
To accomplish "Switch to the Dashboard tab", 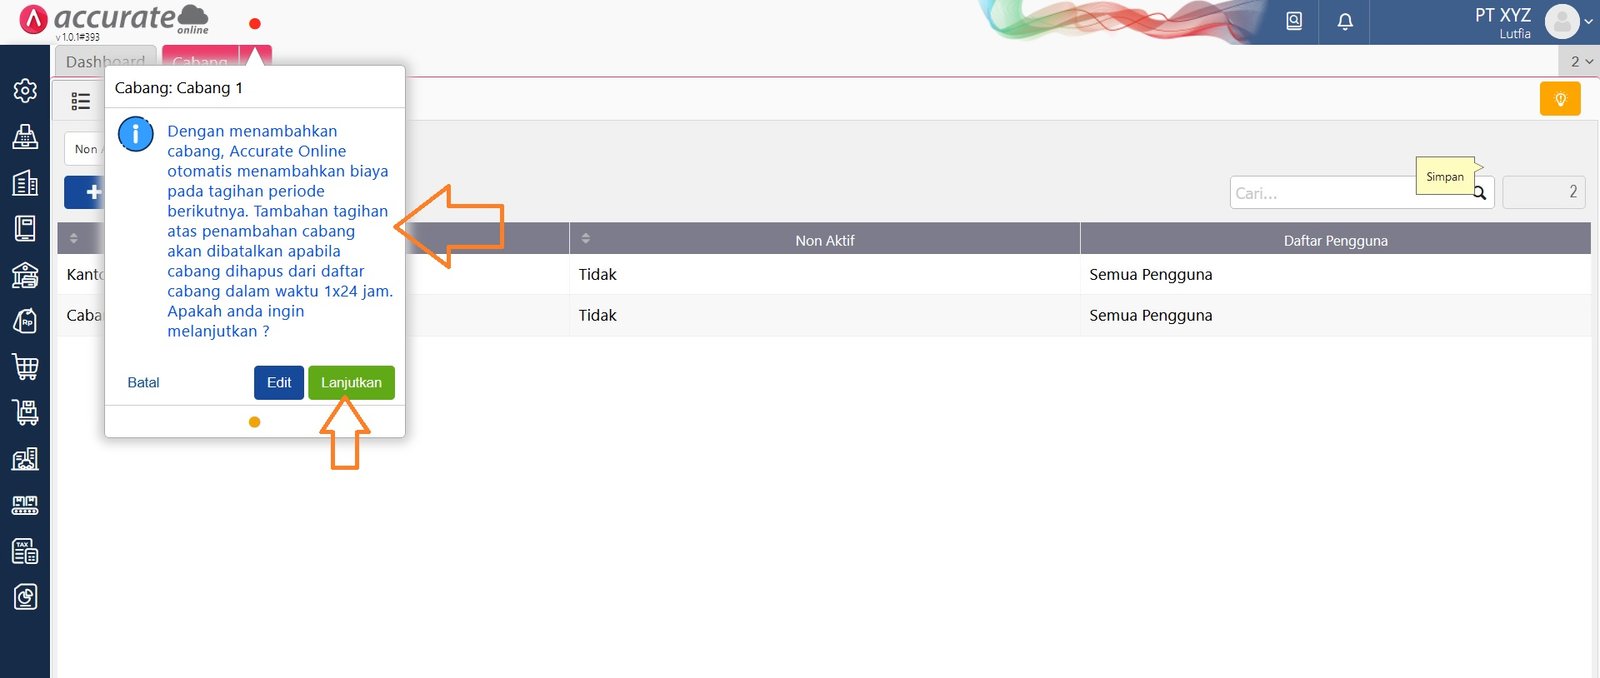I will tap(105, 61).
